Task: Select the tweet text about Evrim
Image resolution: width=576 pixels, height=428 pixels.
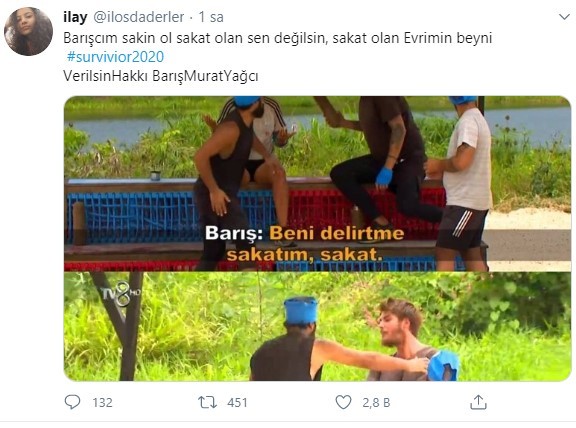Action: point(278,38)
